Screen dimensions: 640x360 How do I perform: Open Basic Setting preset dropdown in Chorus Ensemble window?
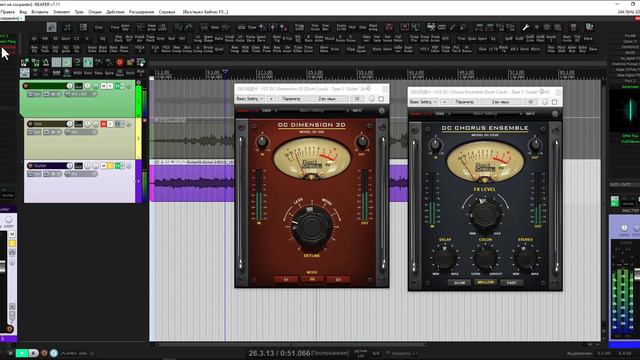424,102
